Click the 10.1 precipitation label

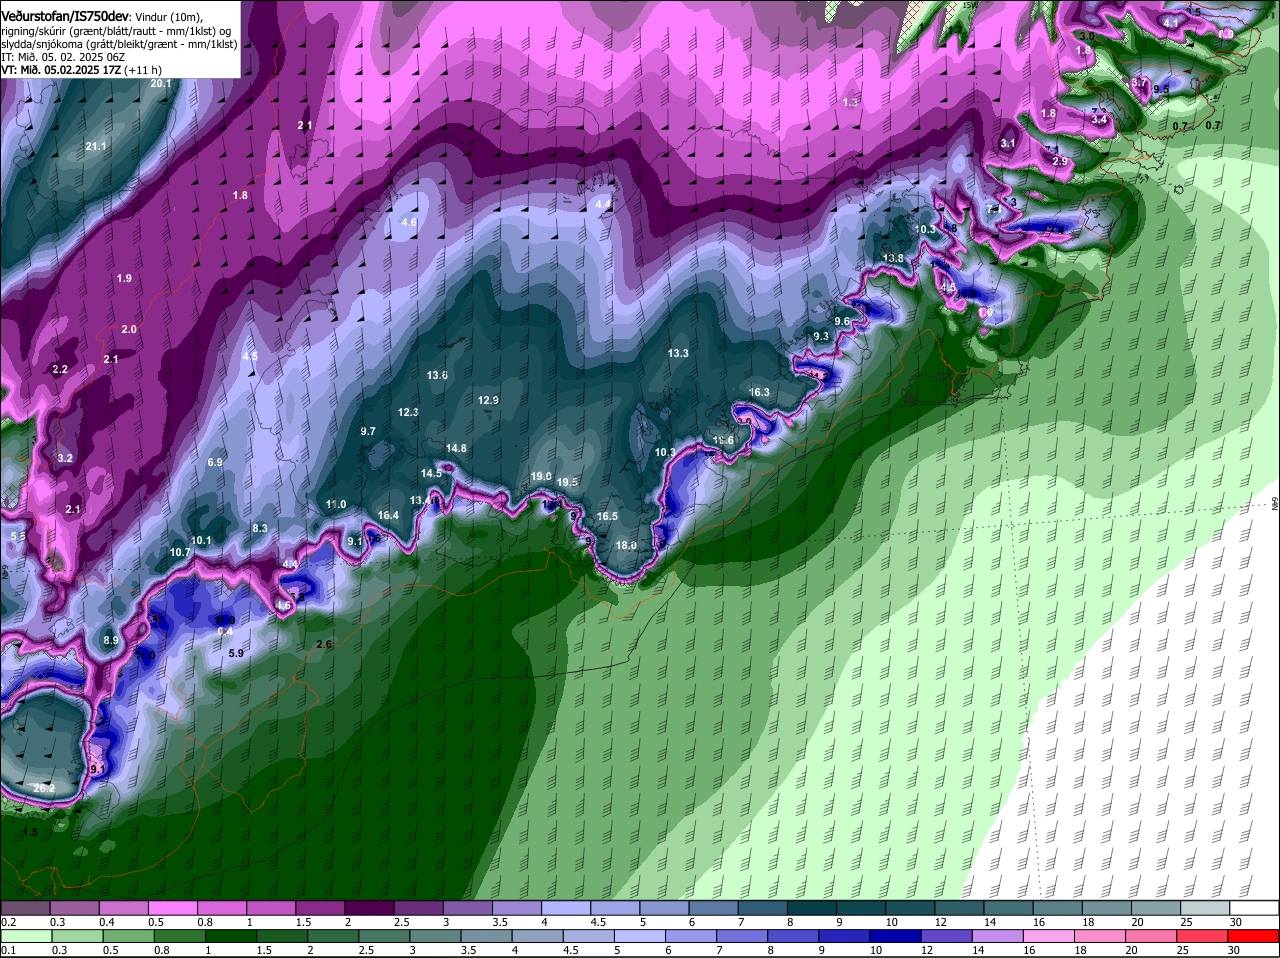pos(201,540)
